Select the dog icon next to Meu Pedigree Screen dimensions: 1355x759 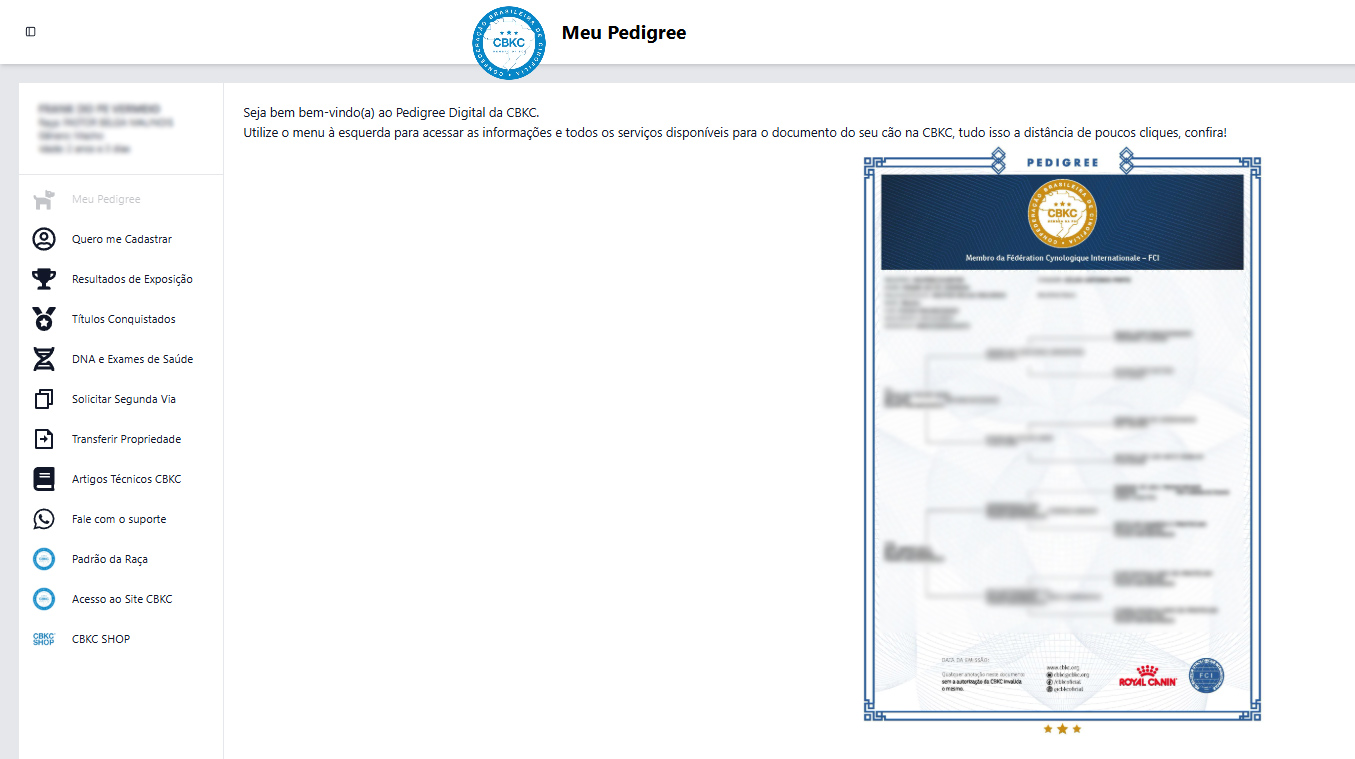coord(43,199)
